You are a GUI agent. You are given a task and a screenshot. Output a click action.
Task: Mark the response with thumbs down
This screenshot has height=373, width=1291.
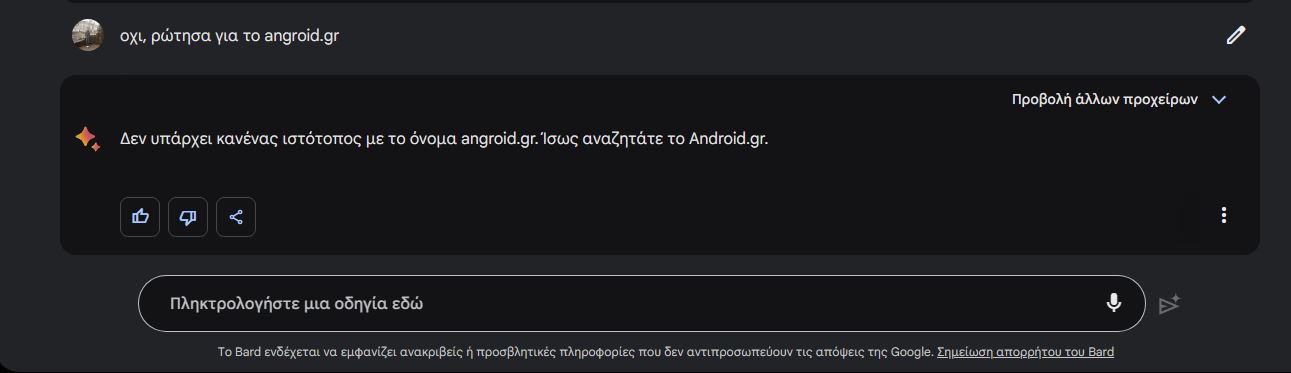pyautogui.click(x=188, y=217)
